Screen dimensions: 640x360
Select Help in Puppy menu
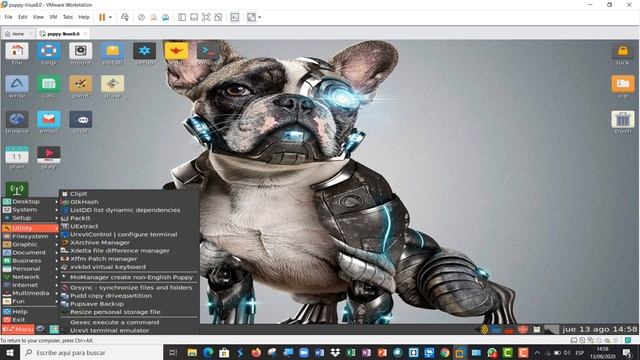pos(30,311)
